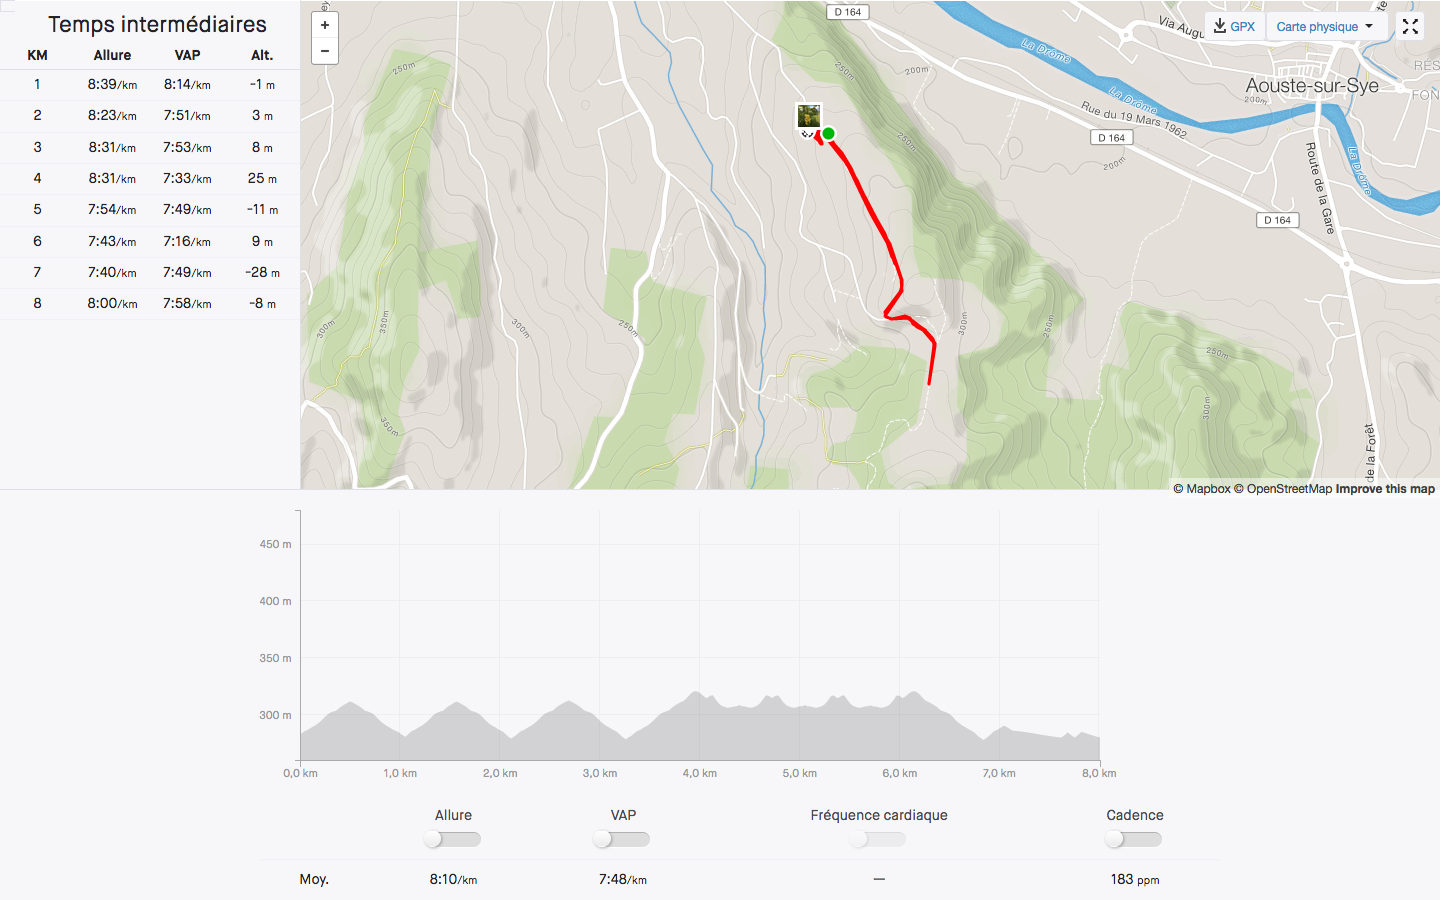Toggle the VAP chart switch

point(621,839)
